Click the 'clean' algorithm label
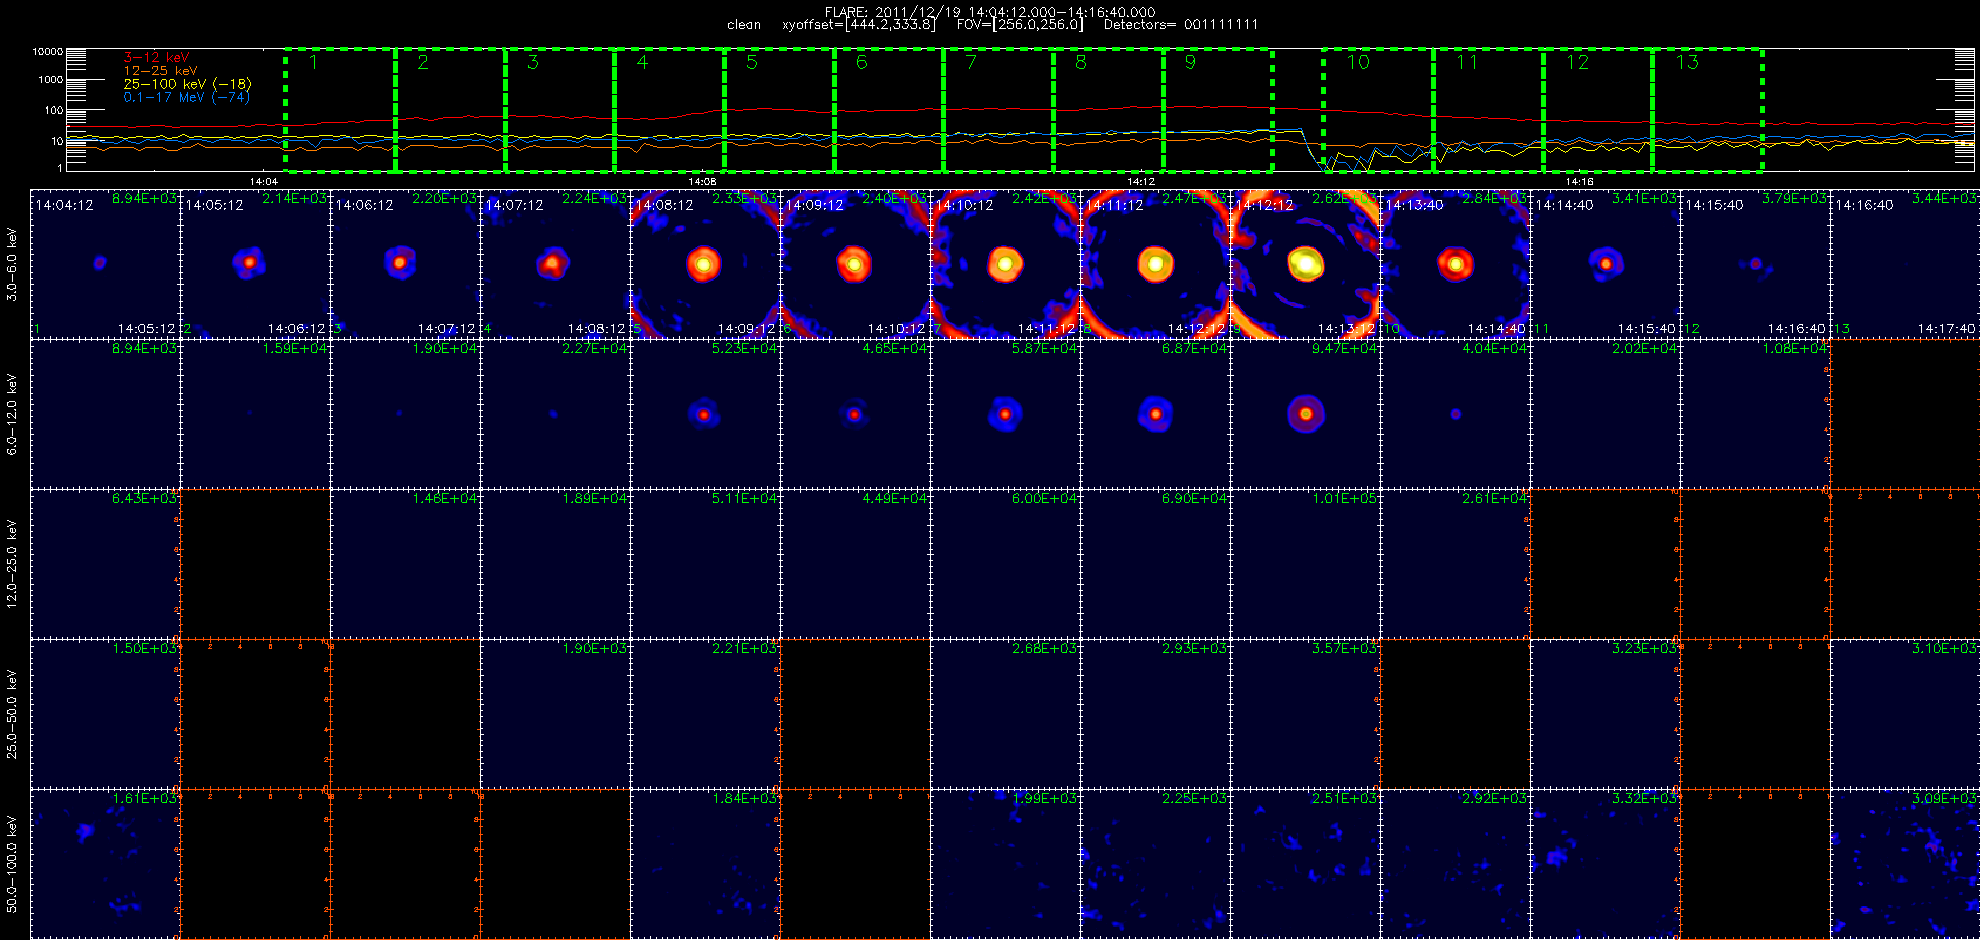Viewport: 1980px width, 940px height. pos(744,25)
